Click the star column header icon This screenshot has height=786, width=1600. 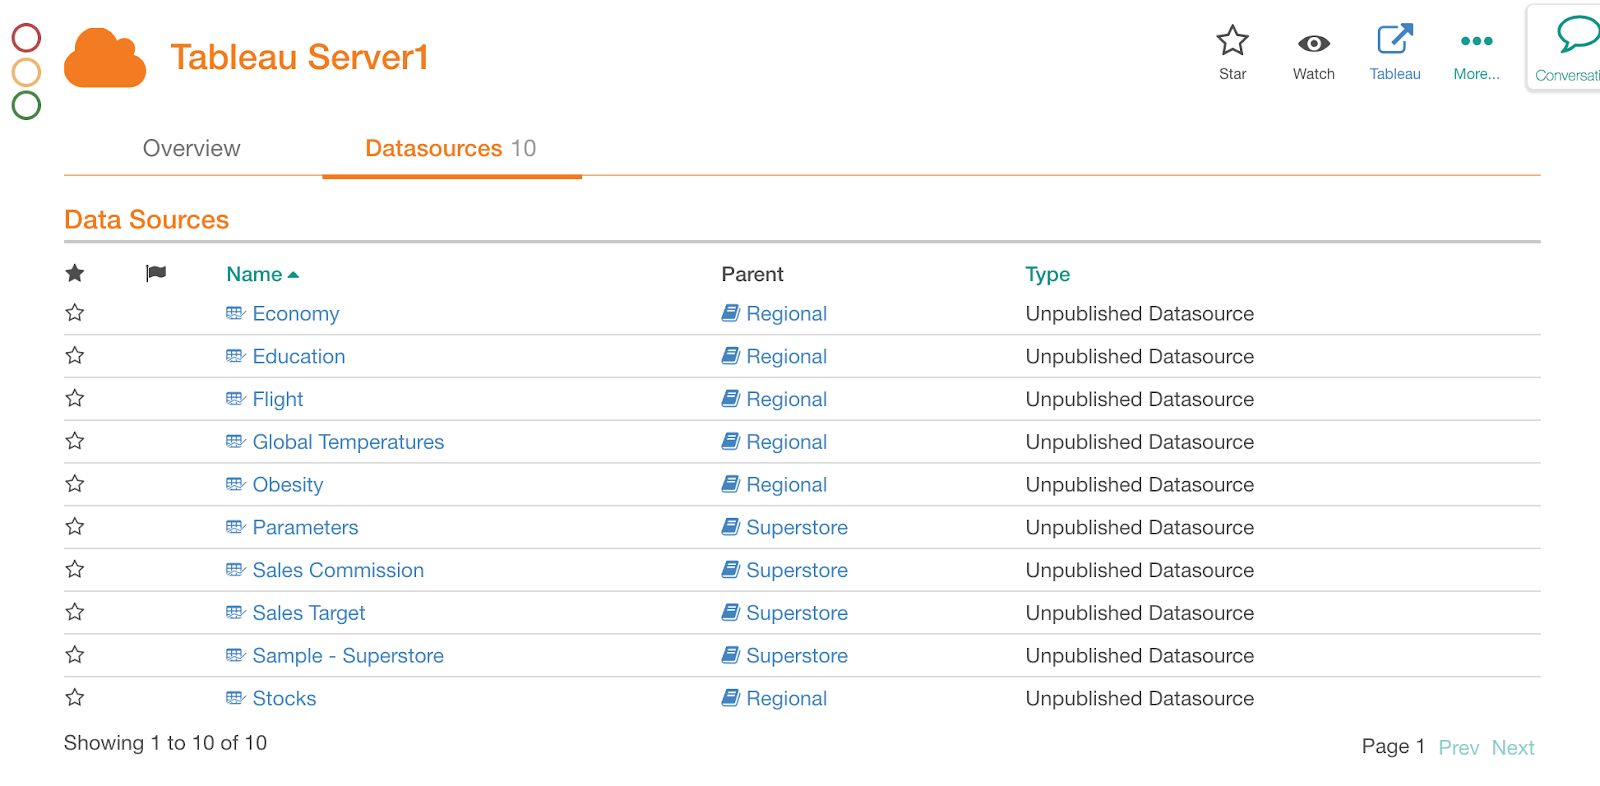(x=75, y=273)
